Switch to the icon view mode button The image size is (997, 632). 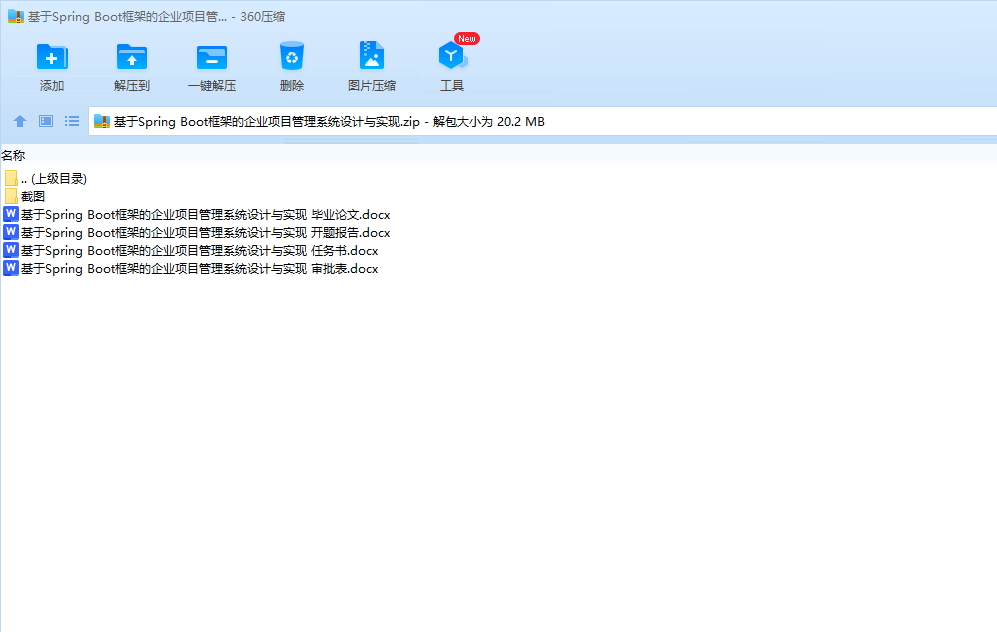pyautogui.click(x=46, y=121)
